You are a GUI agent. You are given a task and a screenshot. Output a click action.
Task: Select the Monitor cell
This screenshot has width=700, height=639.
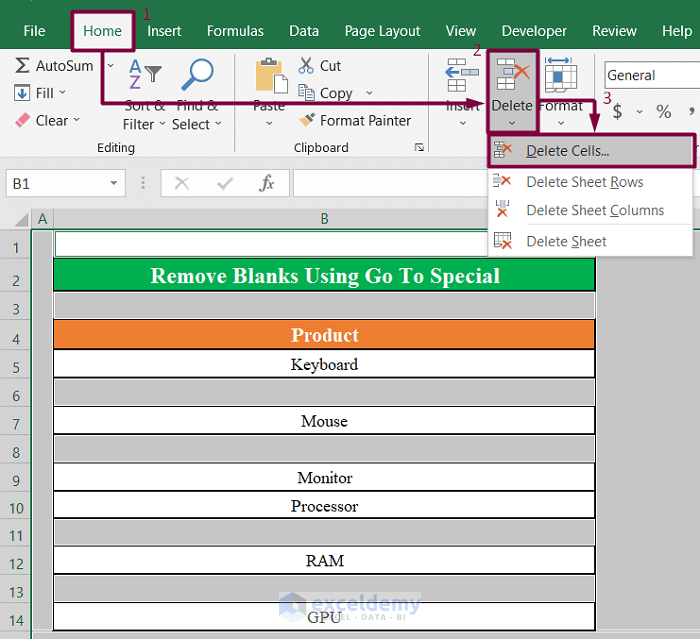tap(324, 477)
